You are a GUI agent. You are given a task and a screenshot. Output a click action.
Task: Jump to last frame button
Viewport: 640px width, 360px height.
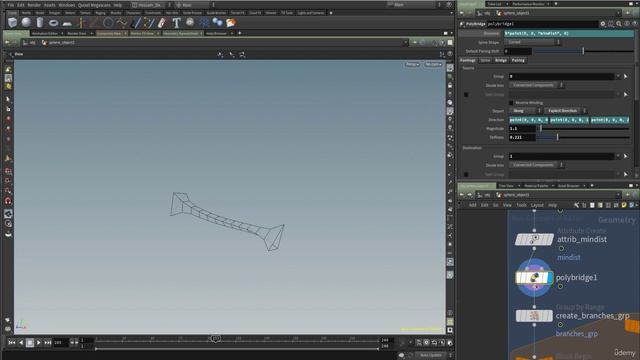click(x=48, y=343)
